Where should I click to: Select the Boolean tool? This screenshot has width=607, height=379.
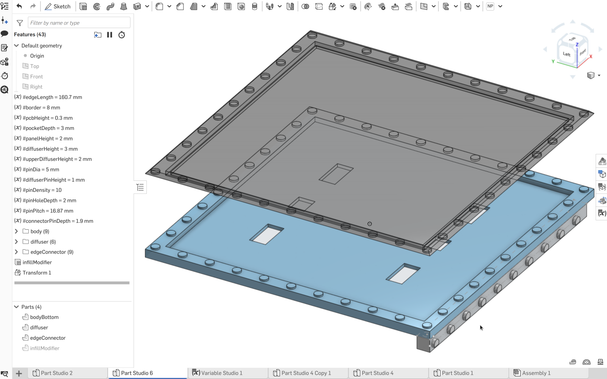coord(305,6)
